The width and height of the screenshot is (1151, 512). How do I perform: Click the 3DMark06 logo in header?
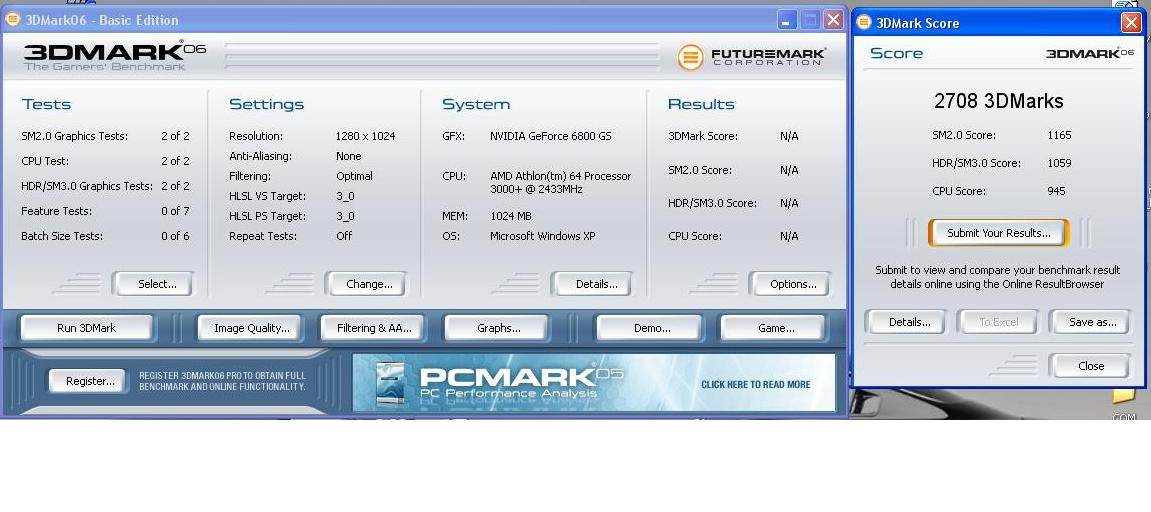[115, 56]
